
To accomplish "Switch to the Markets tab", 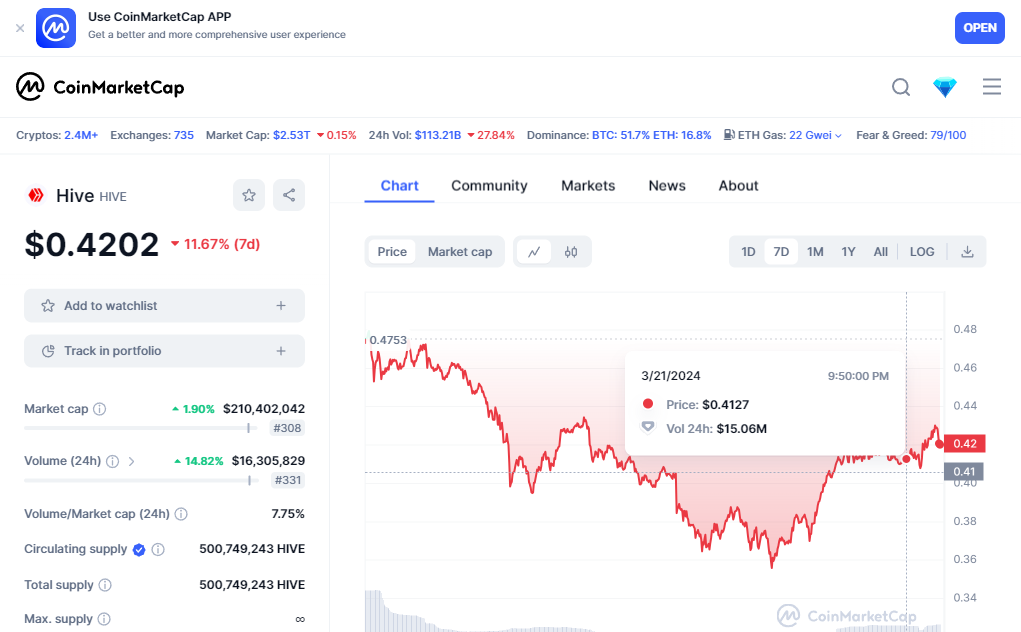I will point(588,186).
